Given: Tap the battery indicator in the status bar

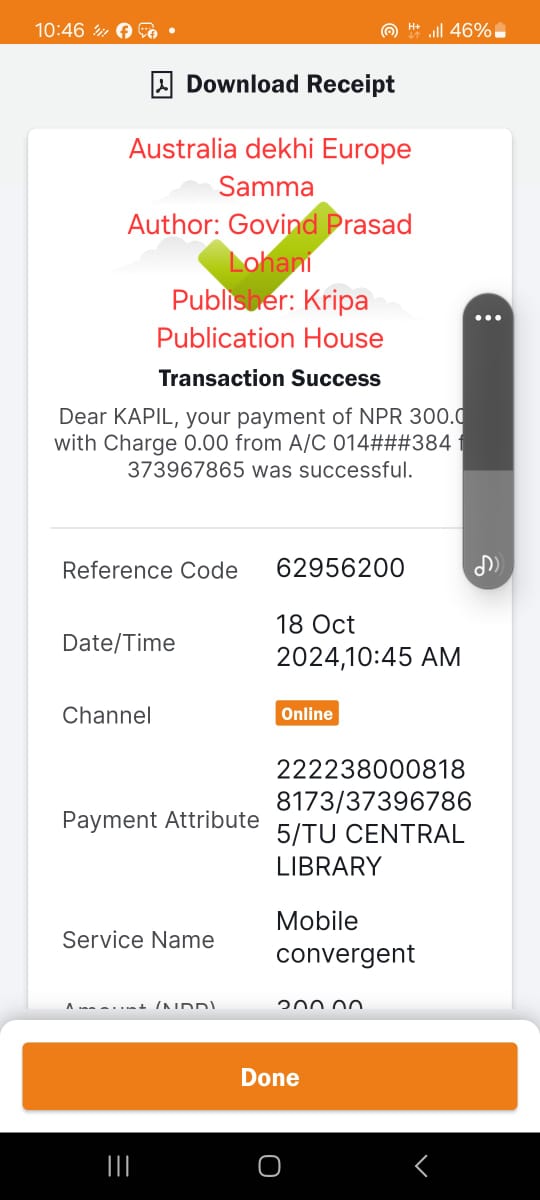Looking at the screenshot, I should [x=501, y=31].
